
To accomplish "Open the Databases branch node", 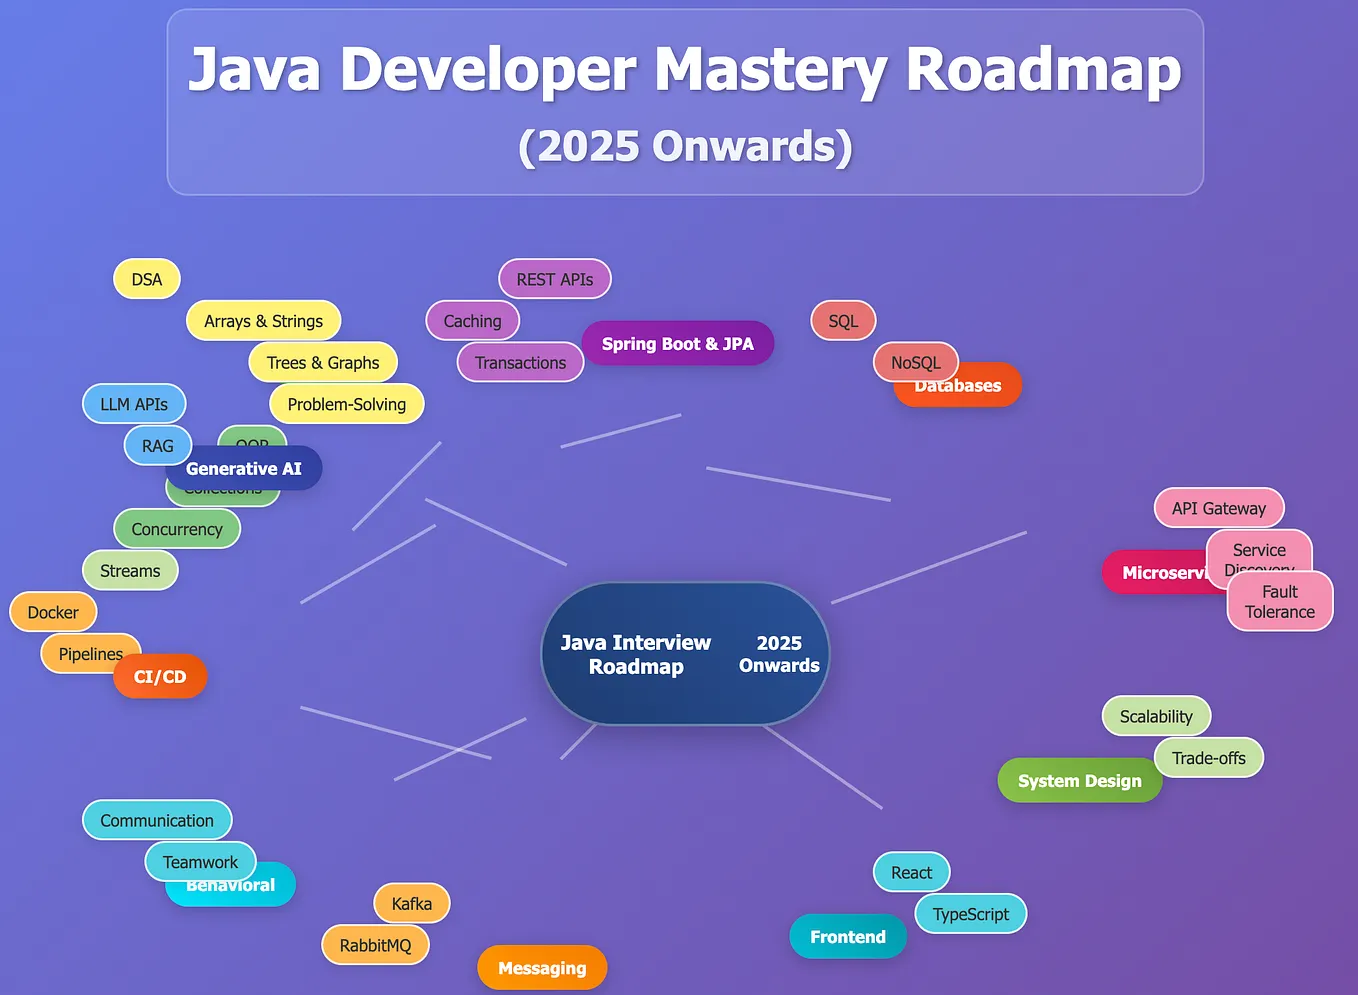I will (957, 385).
